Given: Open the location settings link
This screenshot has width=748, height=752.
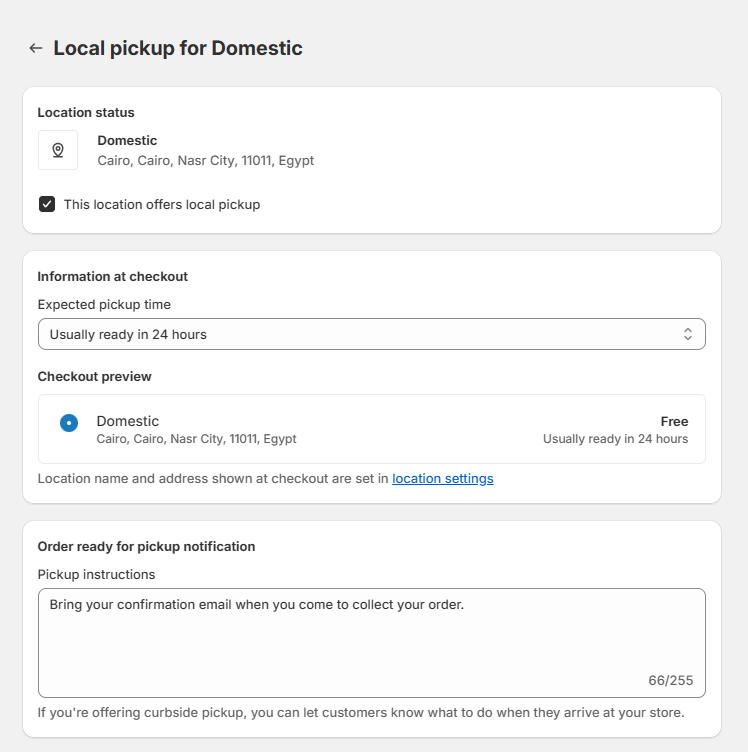Looking at the screenshot, I should (x=442, y=479).
